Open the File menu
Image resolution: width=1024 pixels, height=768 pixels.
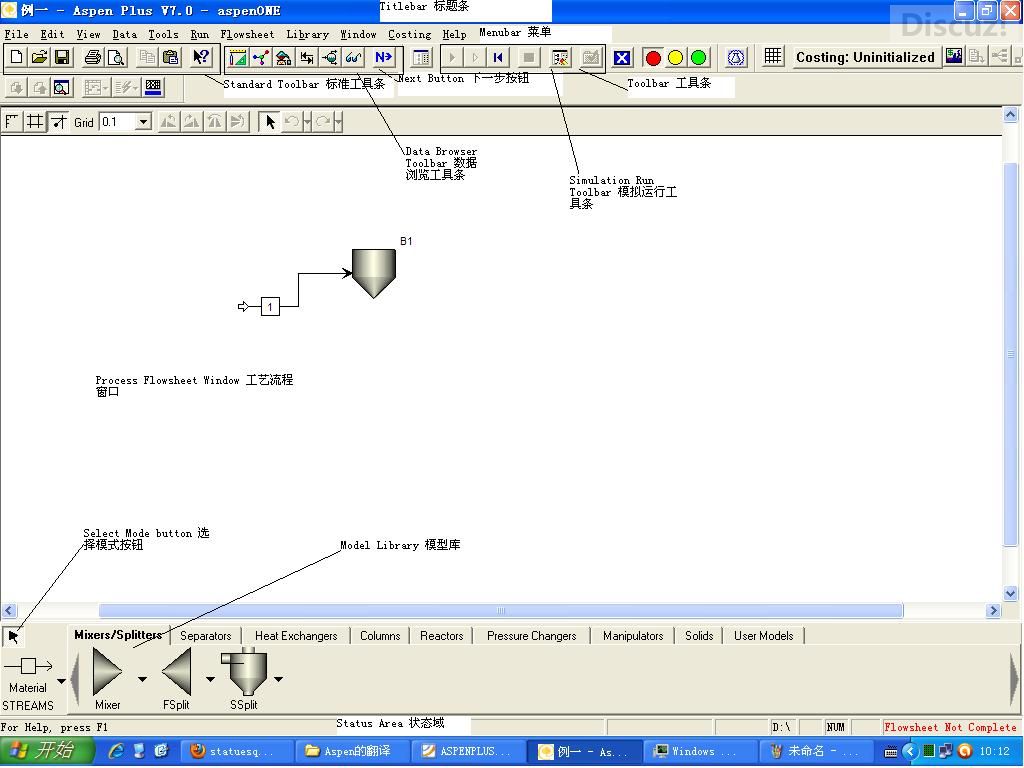tap(16, 35)
